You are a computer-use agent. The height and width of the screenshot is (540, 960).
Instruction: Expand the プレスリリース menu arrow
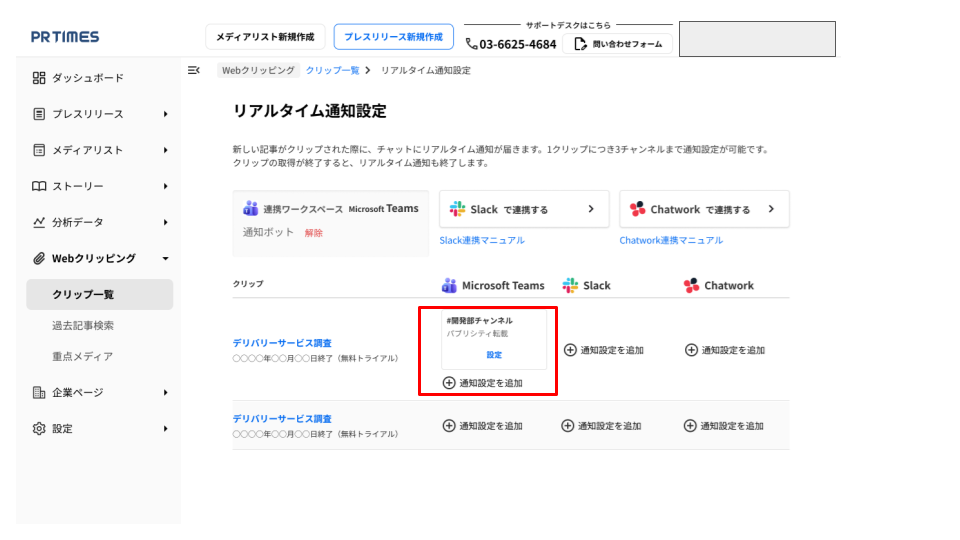click(165, 114)
